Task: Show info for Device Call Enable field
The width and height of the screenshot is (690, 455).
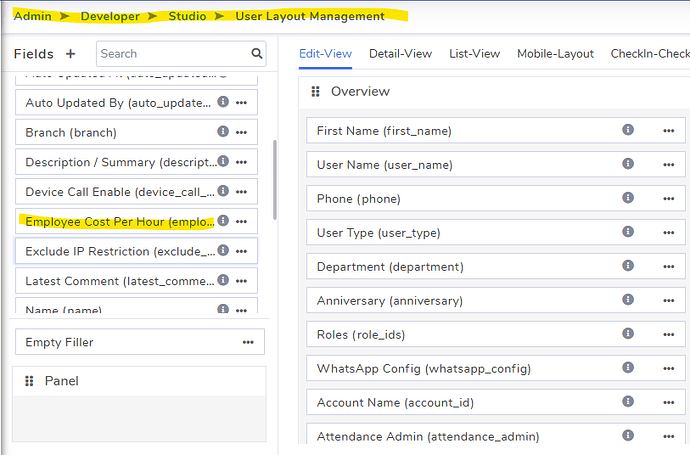Action: [x=223, y=191]
